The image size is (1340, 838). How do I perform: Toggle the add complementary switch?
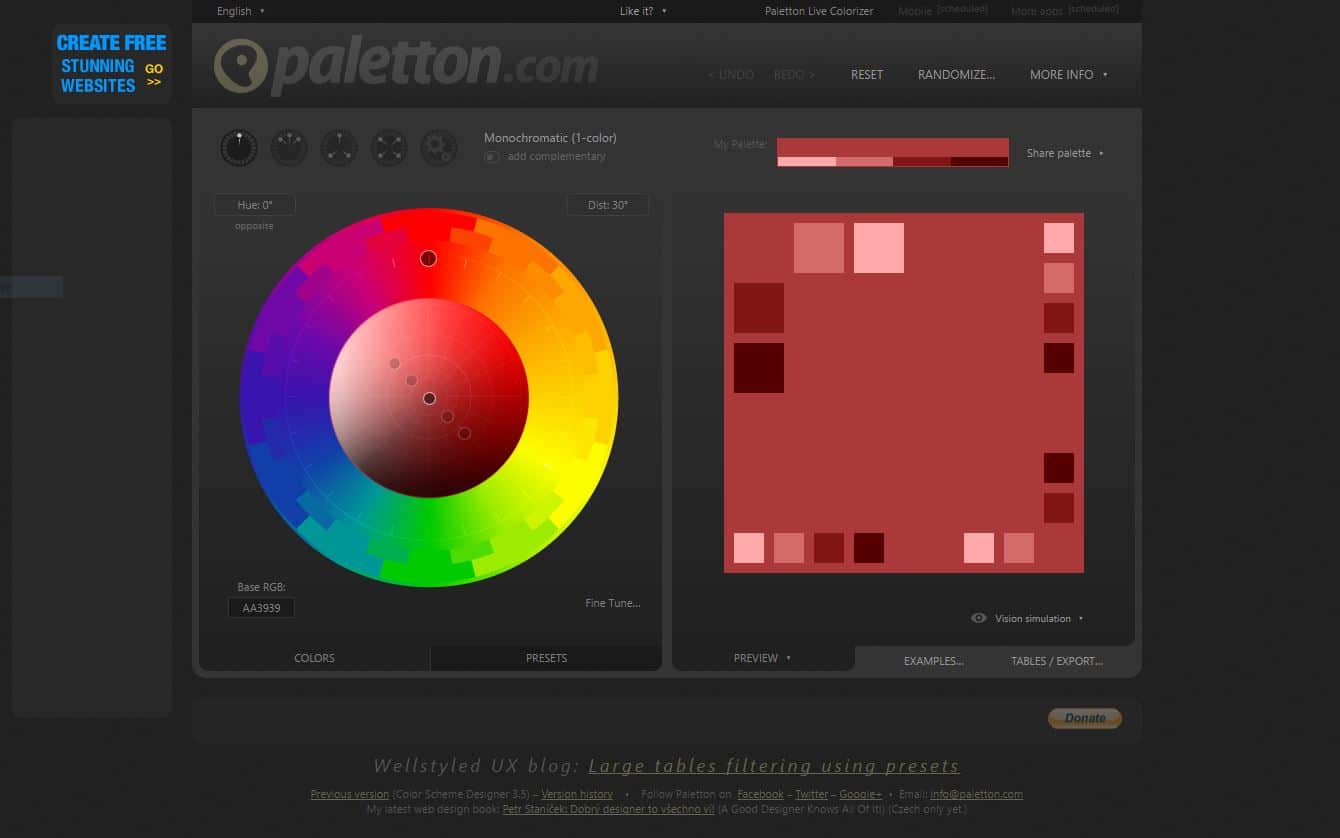(x=492, y=157)
